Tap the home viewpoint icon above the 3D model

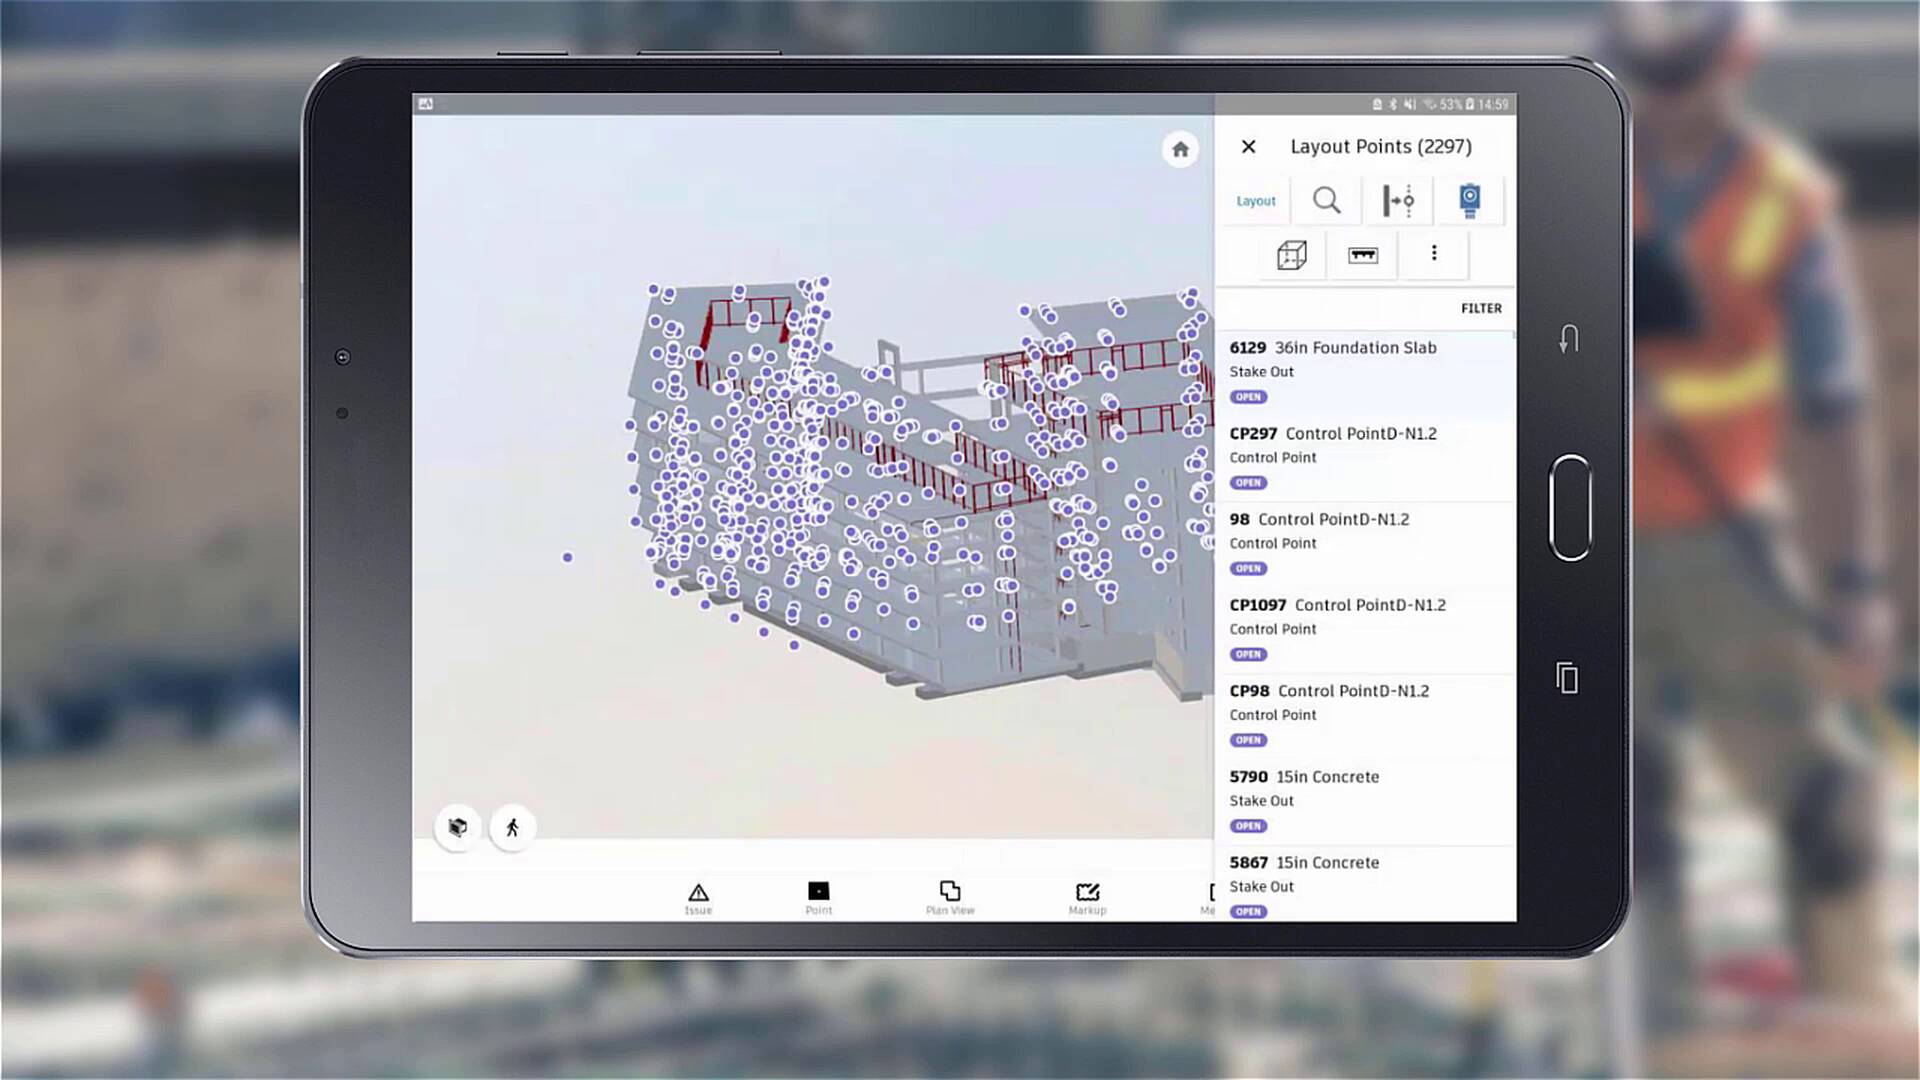pos(1180,149)
